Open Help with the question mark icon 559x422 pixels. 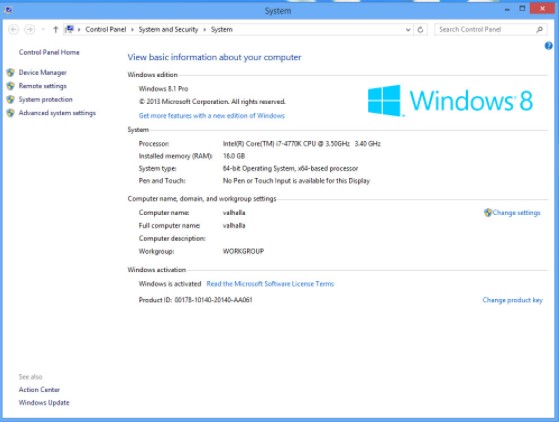pos(548,46)
